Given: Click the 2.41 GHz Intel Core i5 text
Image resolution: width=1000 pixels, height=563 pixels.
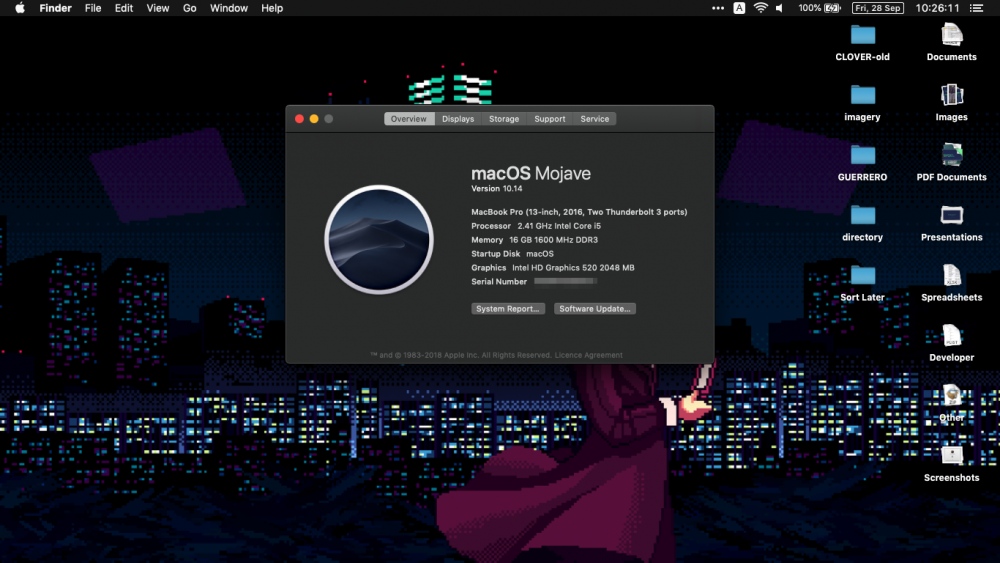Looking at the screenshot, I should pyautogui.click(x=559, y=226).
